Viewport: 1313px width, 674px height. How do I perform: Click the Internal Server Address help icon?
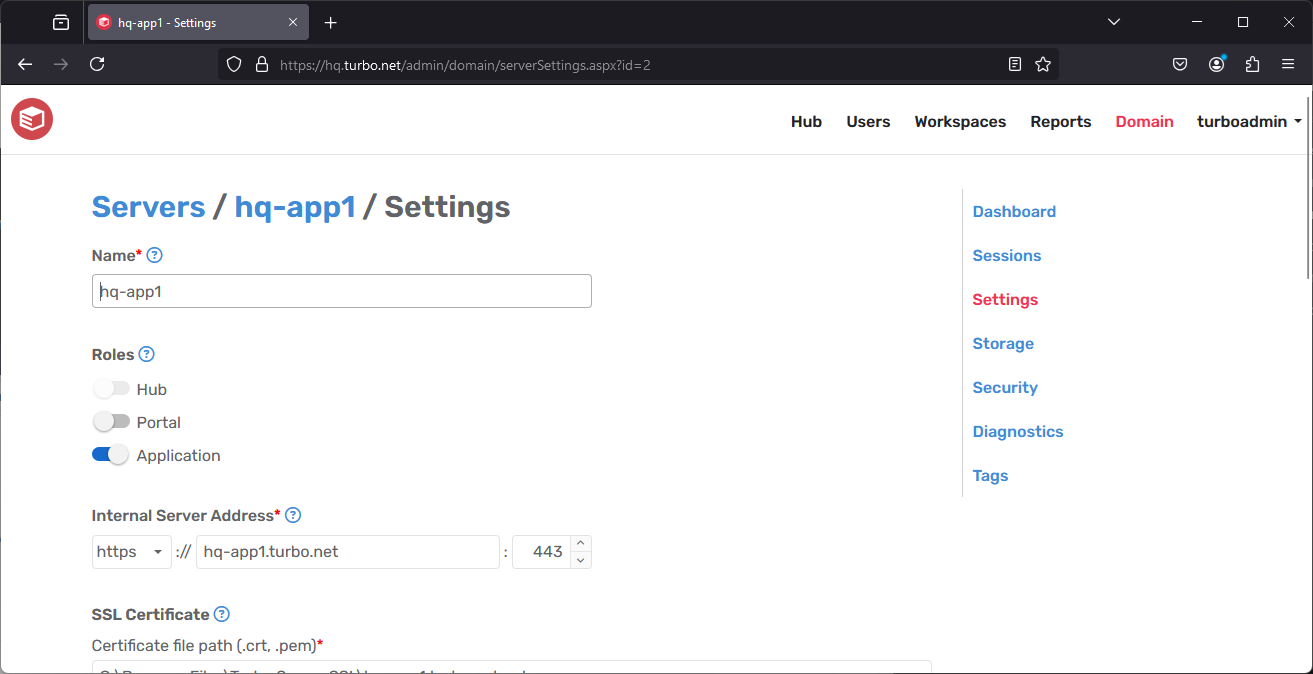(293, 515)
